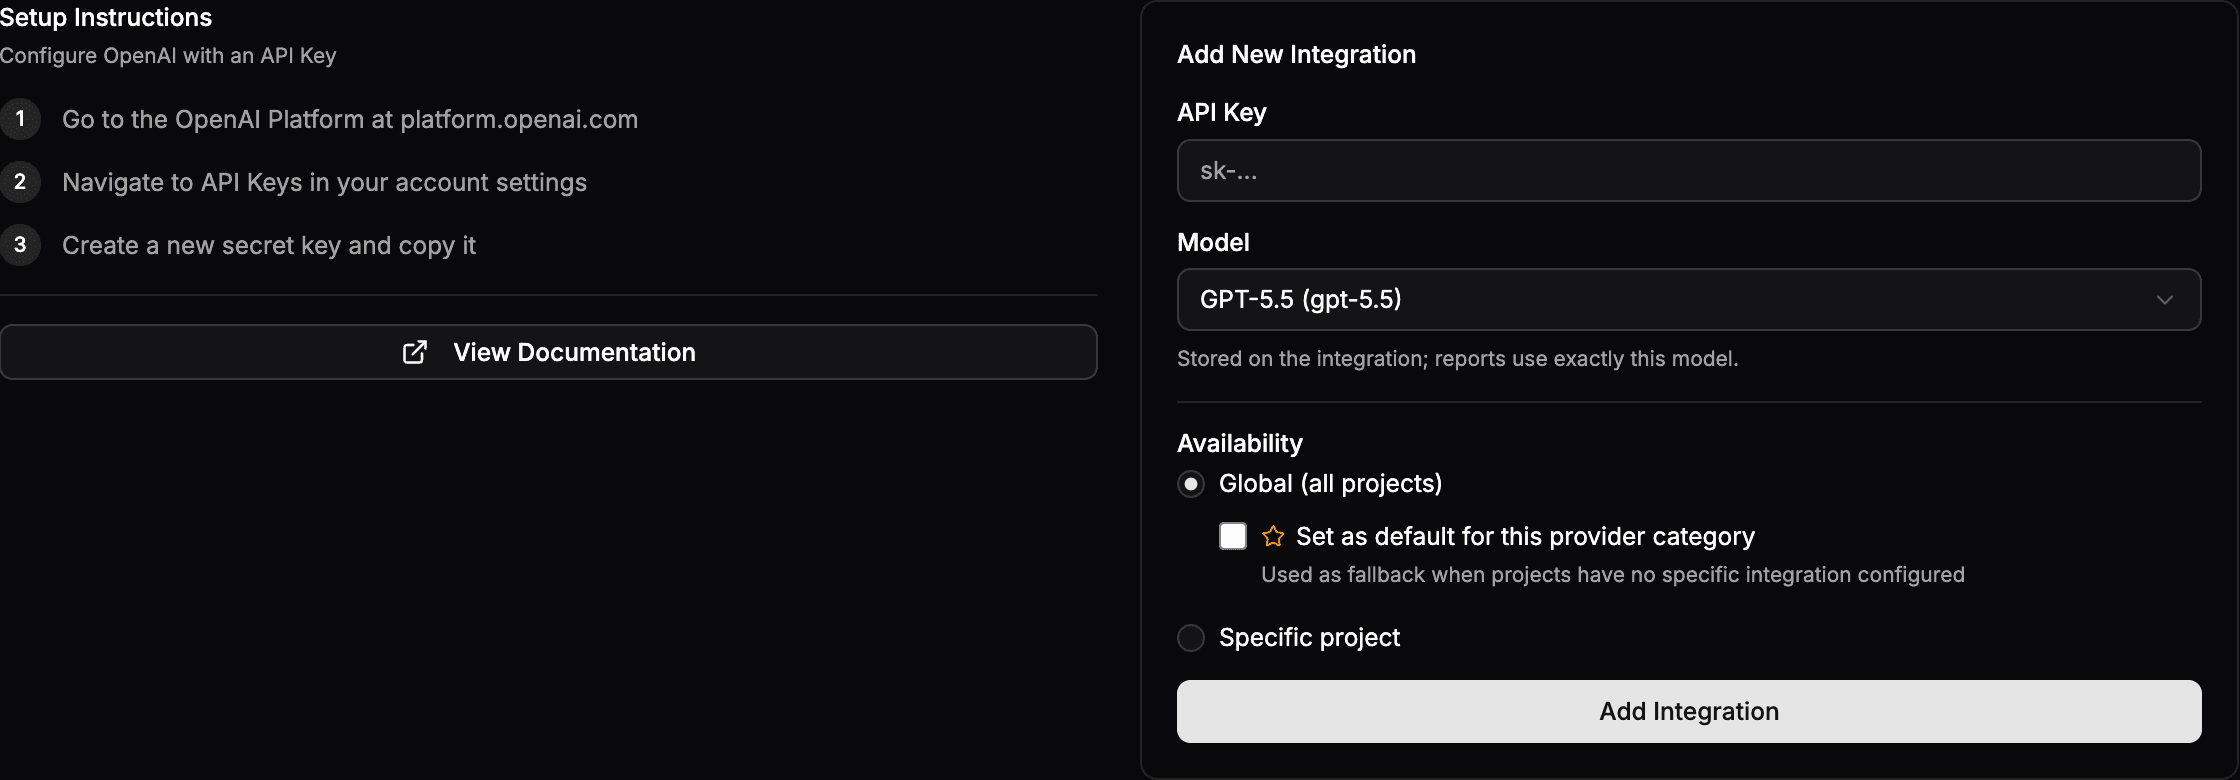Click the Add New Integration heading
Screen dimensions: 2240x780
tap(1296, 55)
